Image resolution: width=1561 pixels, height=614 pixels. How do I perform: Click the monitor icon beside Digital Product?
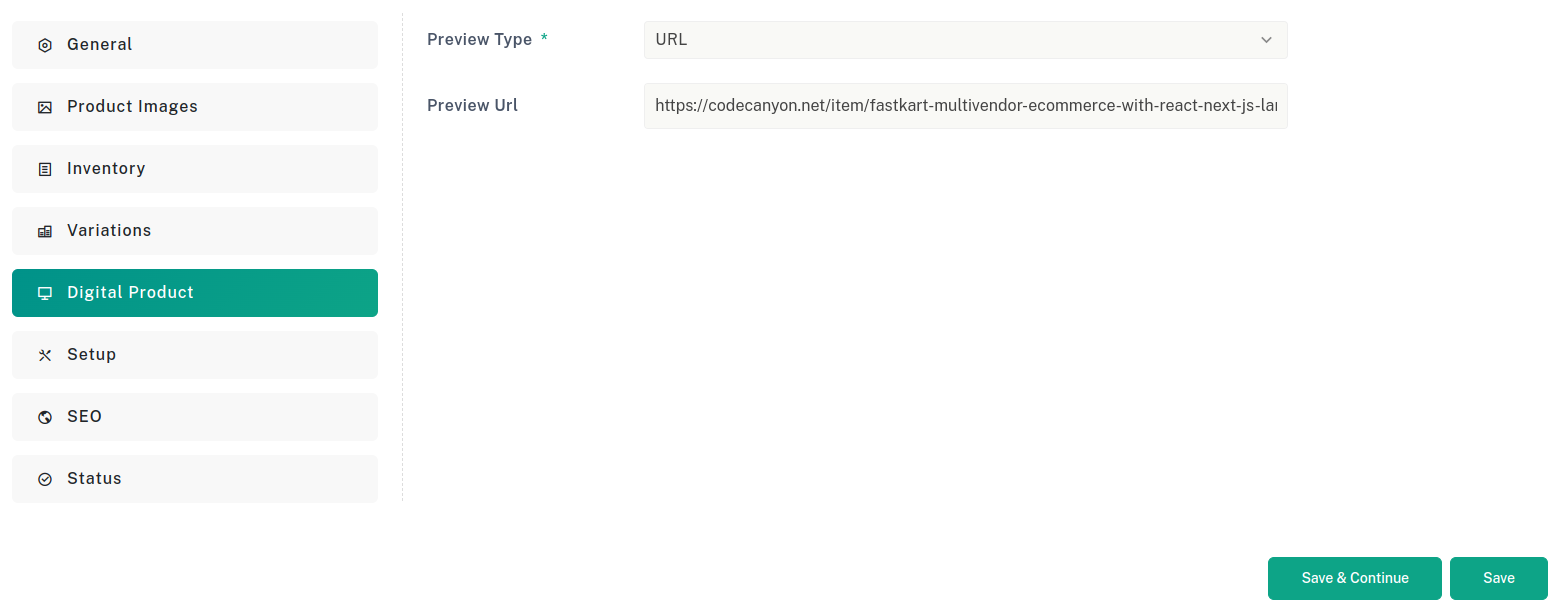44,293
